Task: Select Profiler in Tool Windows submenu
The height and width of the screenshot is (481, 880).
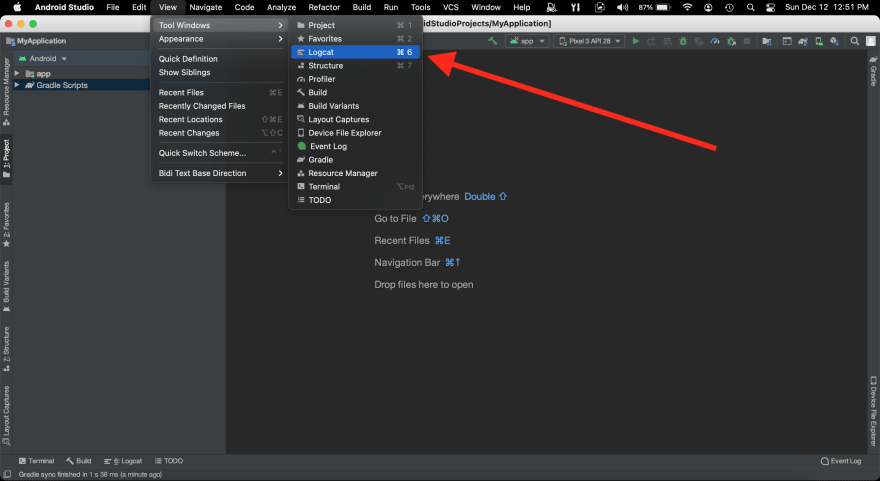Action: click(x=355, y=79)
